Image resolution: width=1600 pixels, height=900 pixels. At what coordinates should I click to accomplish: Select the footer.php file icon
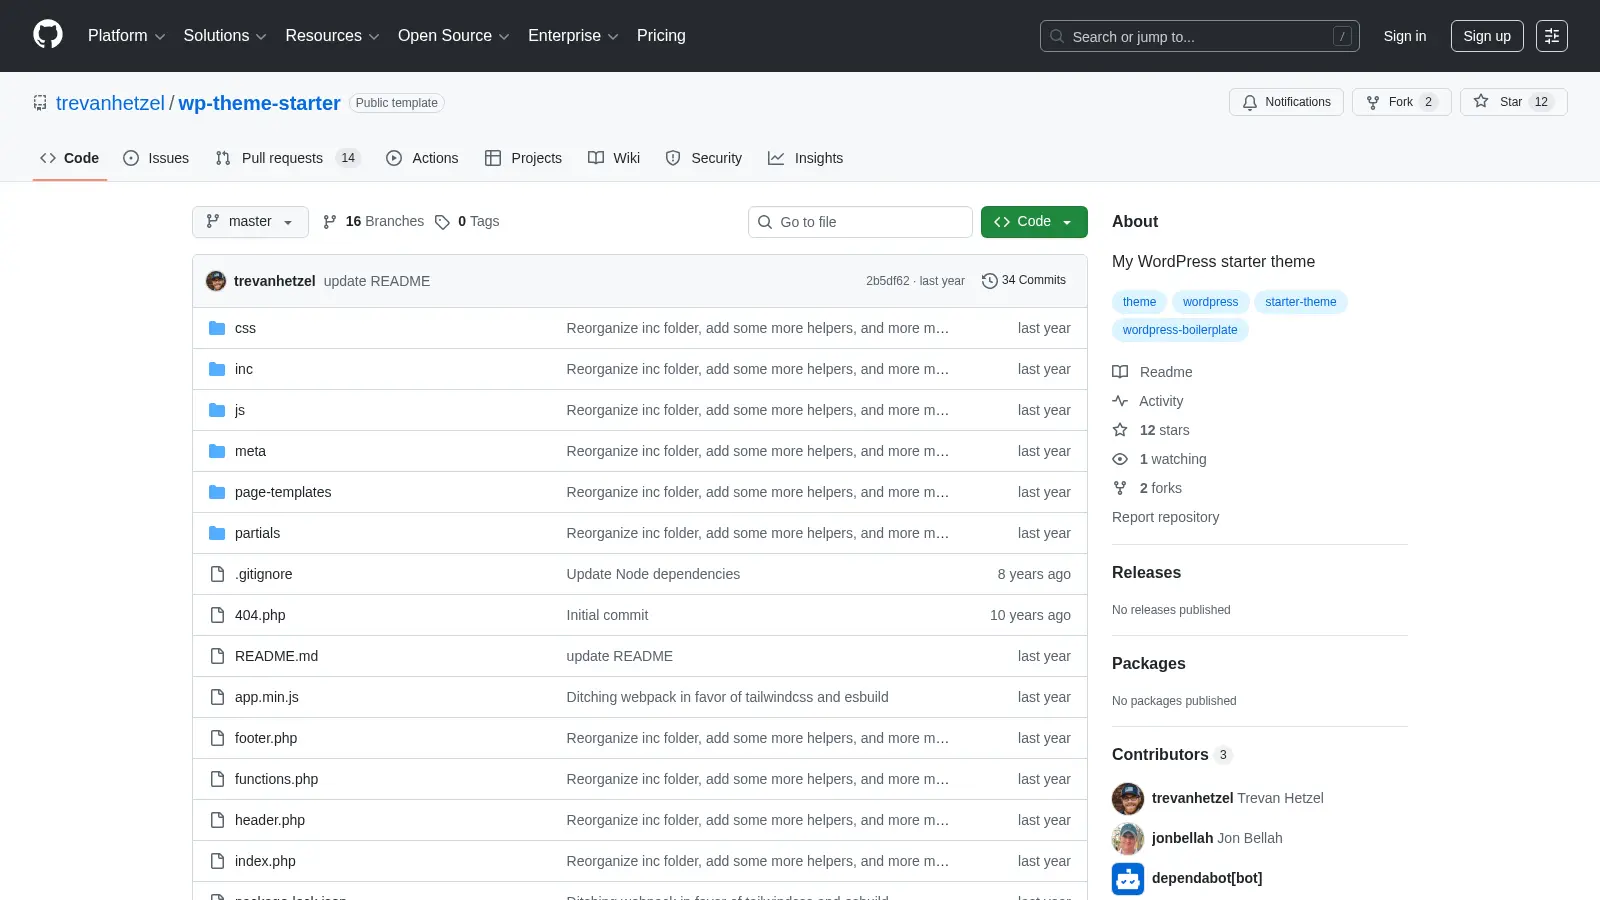point(217,738)
